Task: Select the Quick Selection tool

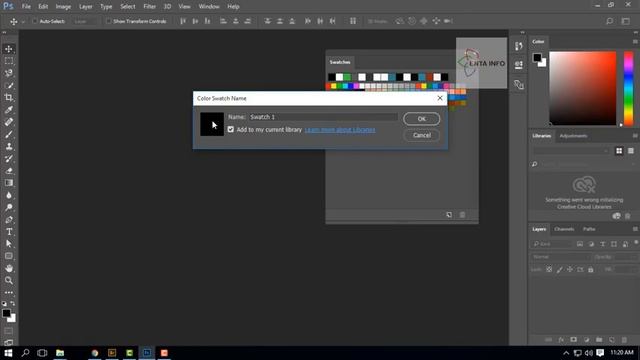Action: click(9, 86)
